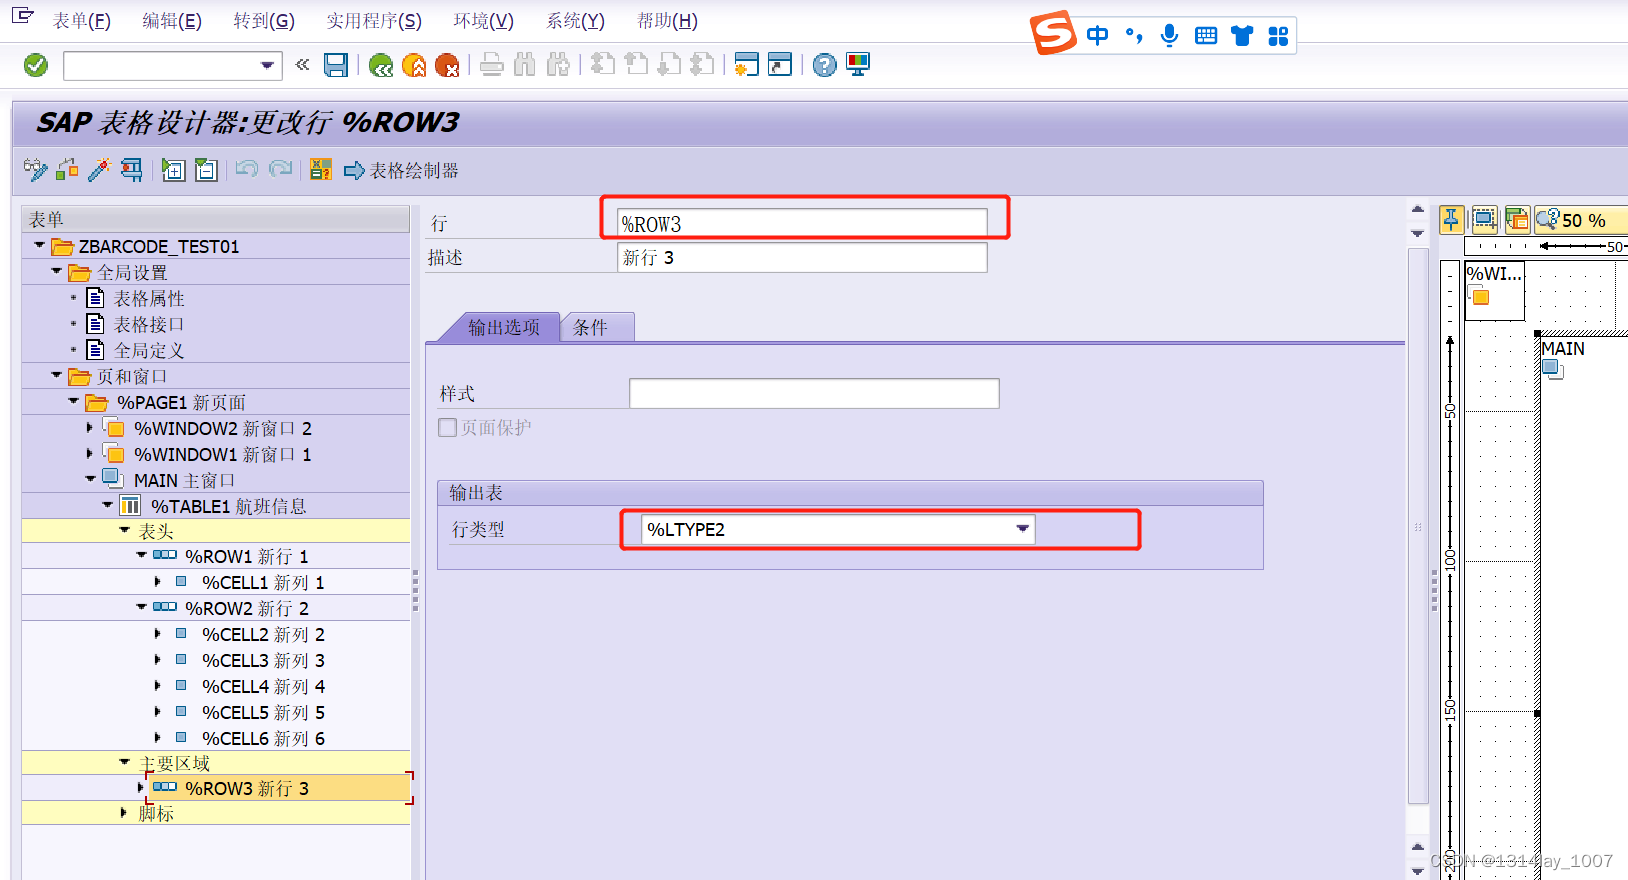Viewport: 1628px width, 880px height.
Task: Open the 编辑(E) menu
Action: pyautogui.click(x=172, y=21)
